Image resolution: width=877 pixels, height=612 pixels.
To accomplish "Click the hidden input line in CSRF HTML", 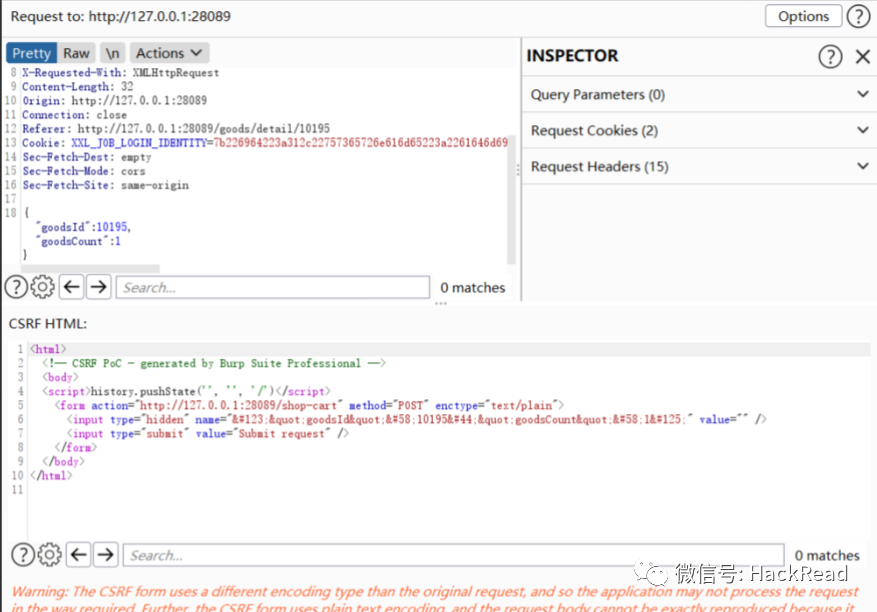I will (x=416, y=420).
